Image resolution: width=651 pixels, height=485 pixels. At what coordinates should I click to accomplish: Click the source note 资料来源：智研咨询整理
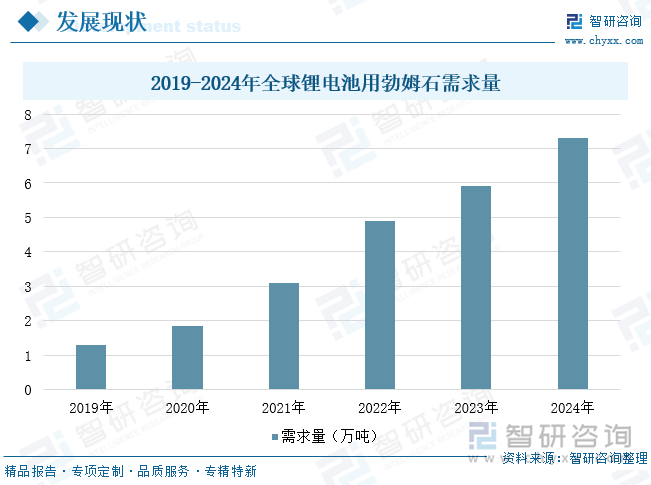[575, 458]
